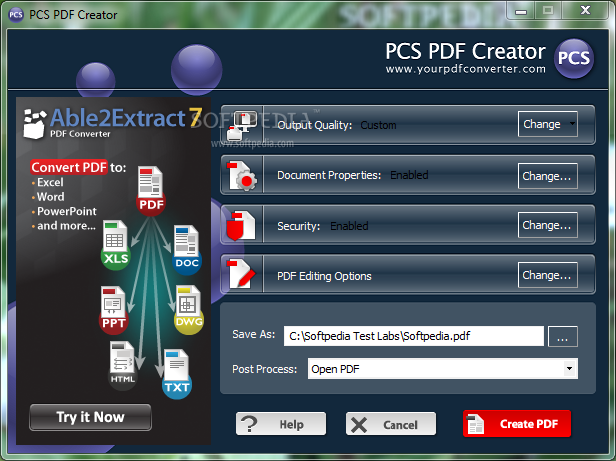The image size is (616, 461).
Task: Click the 'Convert PDF' red label
Action: (x=69, y=167)
